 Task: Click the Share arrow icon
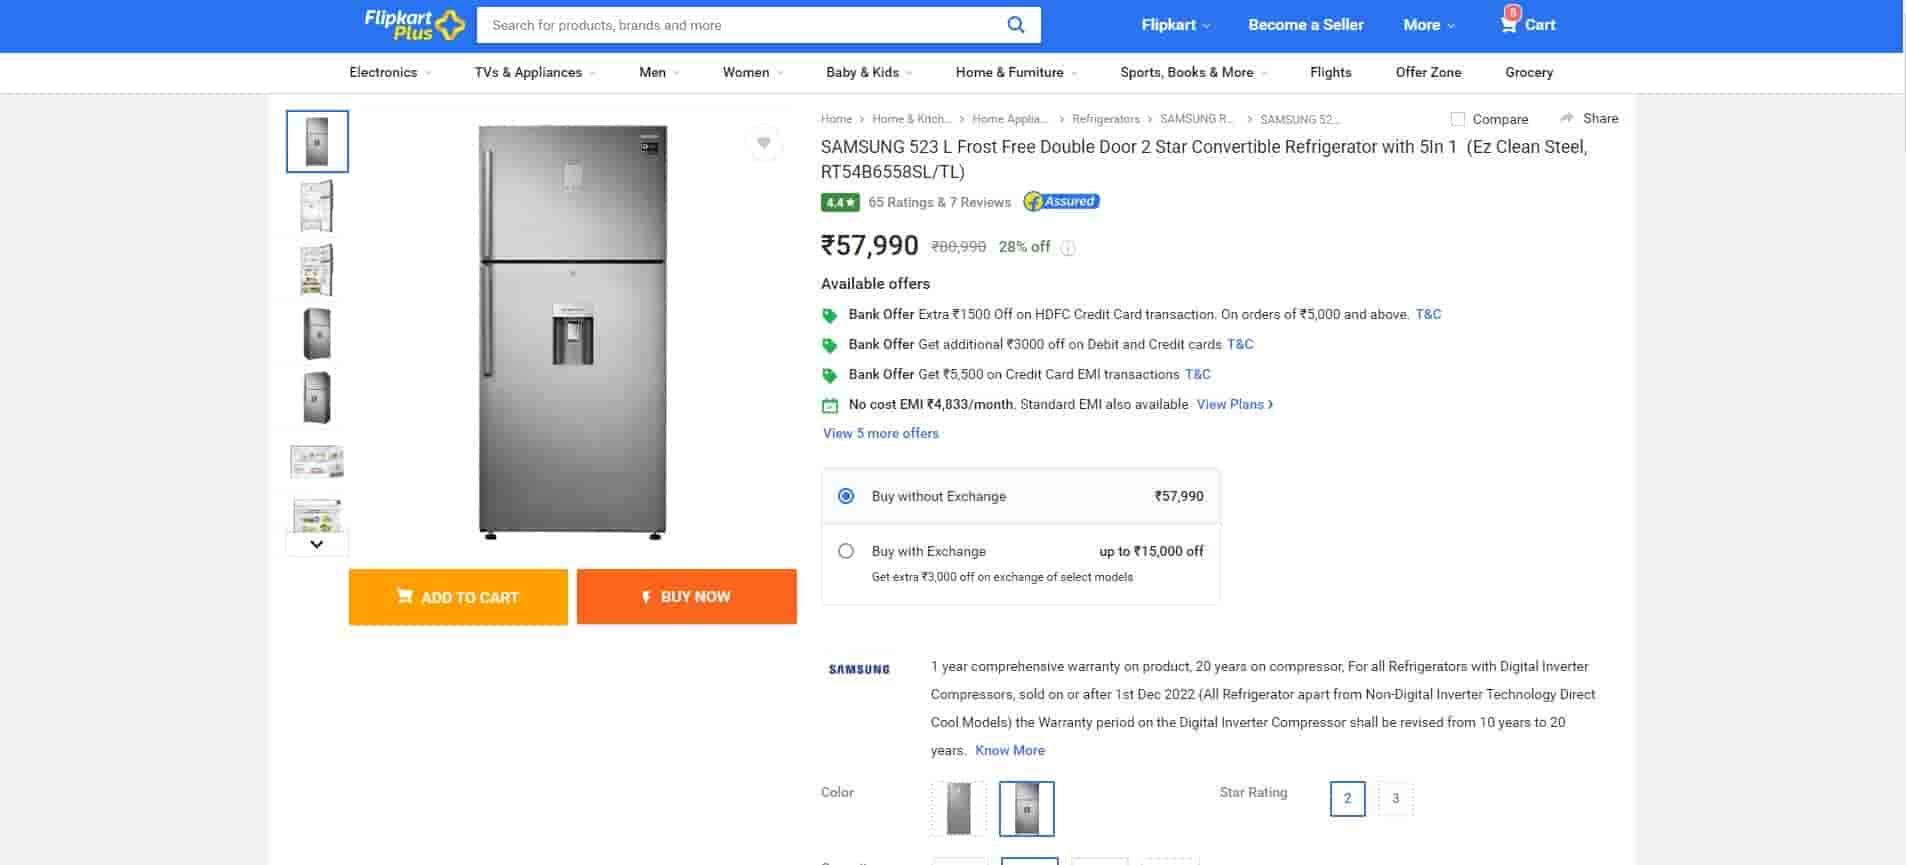click(1567, 118)
